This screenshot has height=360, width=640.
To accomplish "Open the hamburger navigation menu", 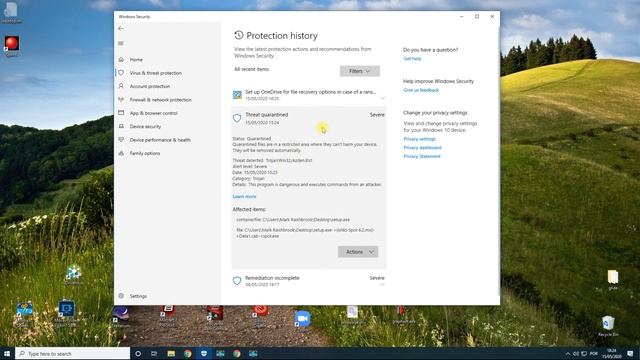I will pos(121,43).
